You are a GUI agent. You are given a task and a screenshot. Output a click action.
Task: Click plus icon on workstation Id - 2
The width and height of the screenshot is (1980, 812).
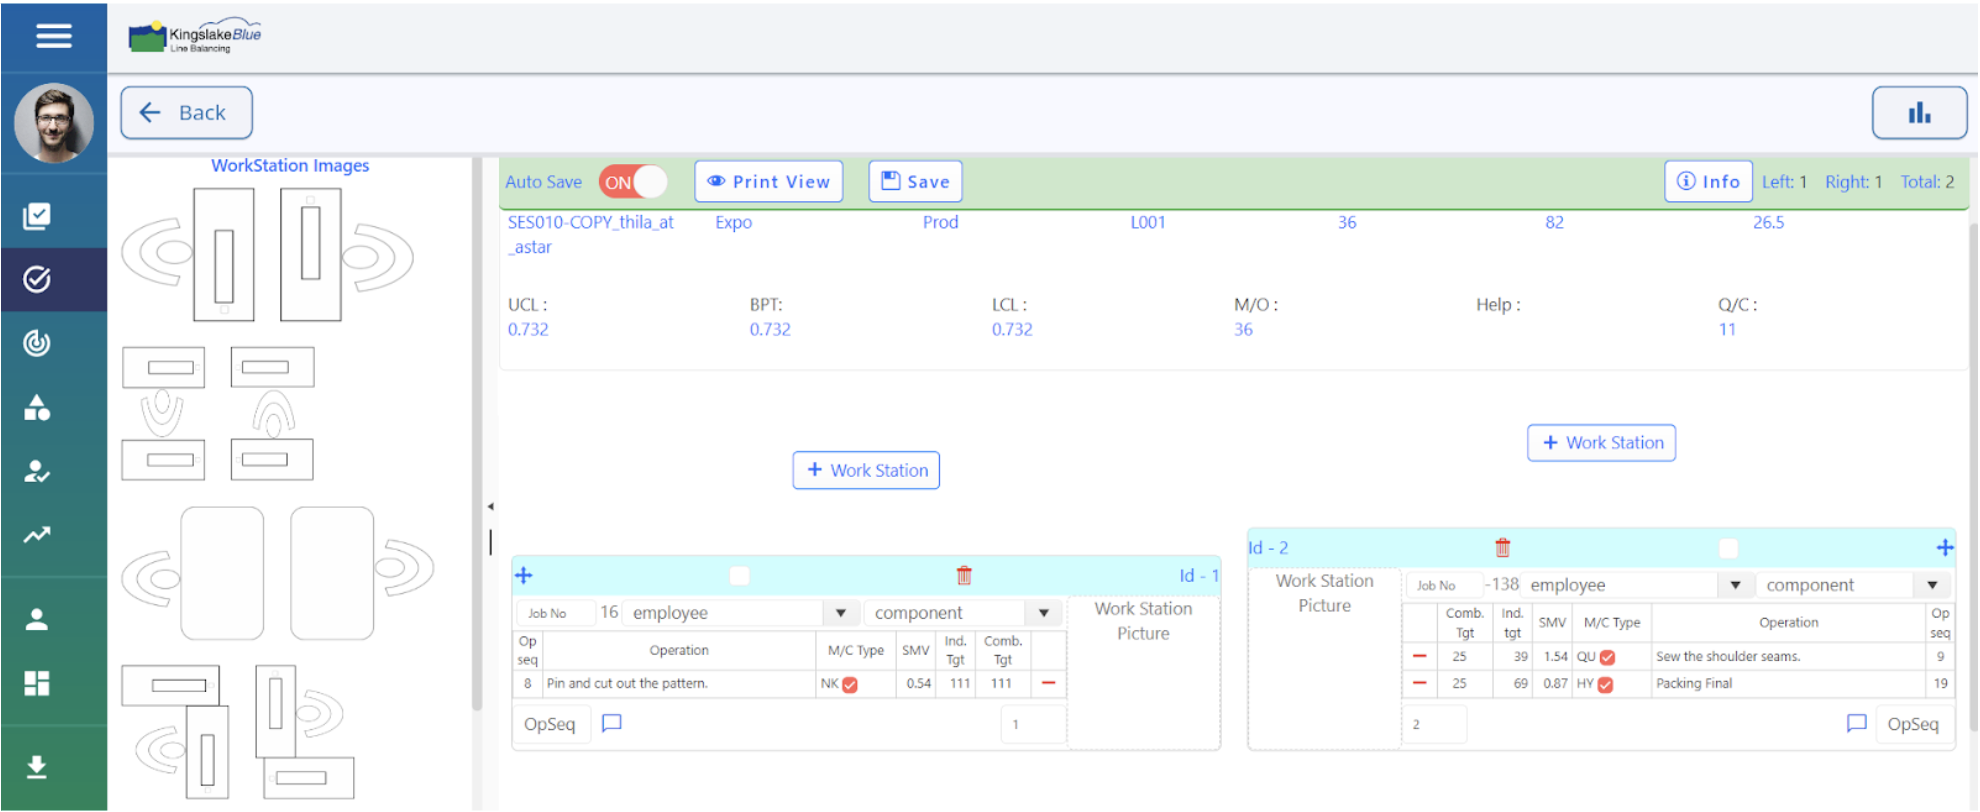pos(1945,547)
